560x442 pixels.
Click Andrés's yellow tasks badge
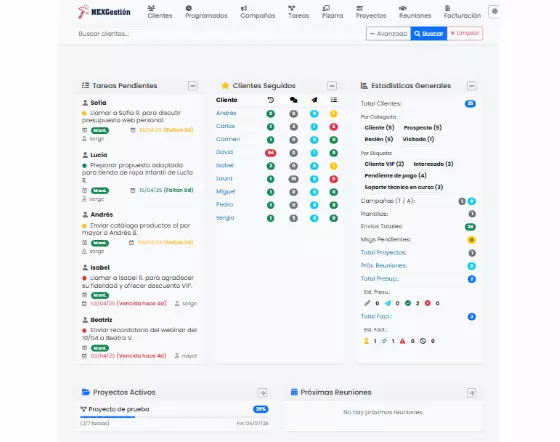pos(334,114)
